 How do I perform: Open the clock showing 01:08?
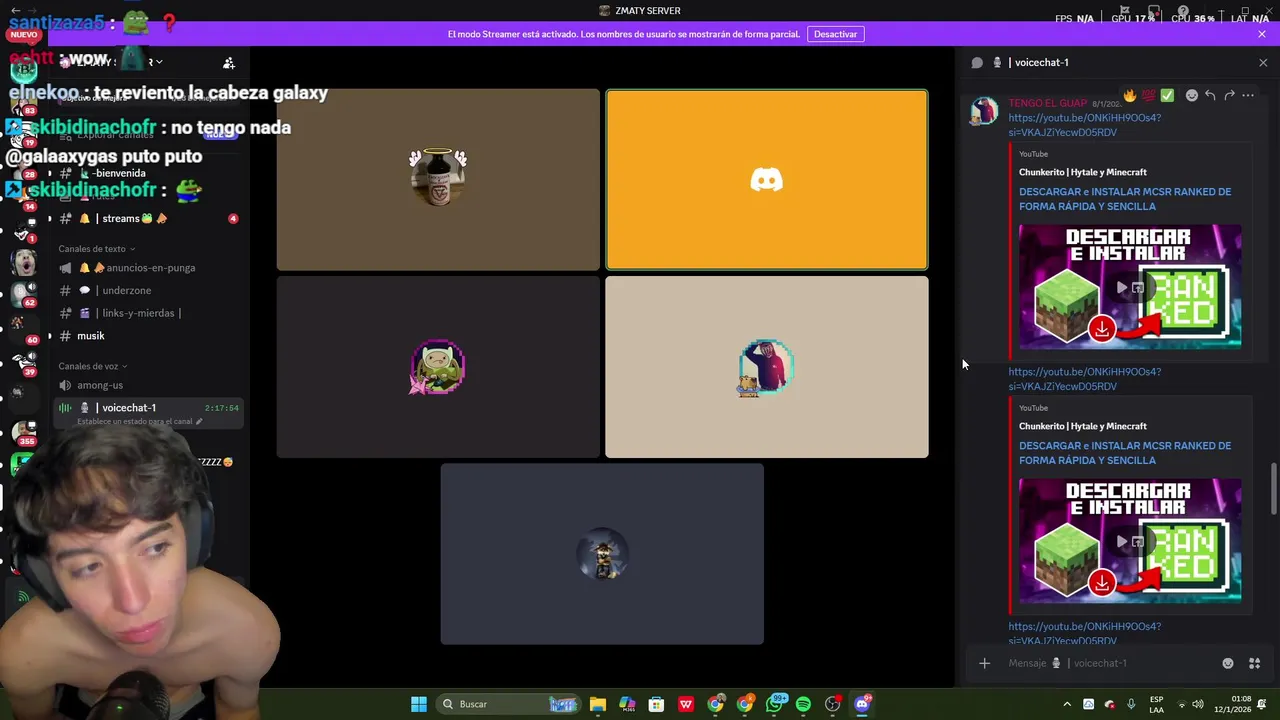click(x=1232, y=704)
